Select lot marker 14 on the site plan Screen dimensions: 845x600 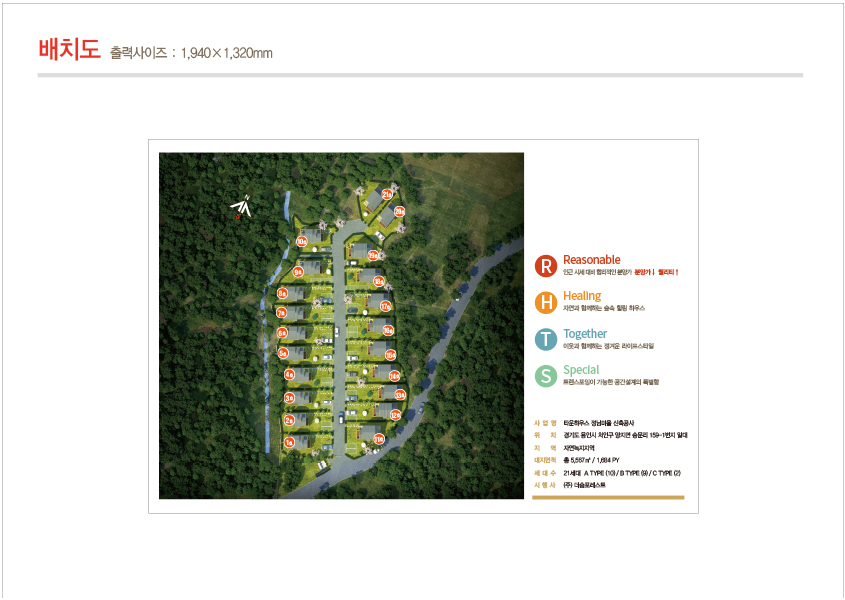[x=394, y=376]
